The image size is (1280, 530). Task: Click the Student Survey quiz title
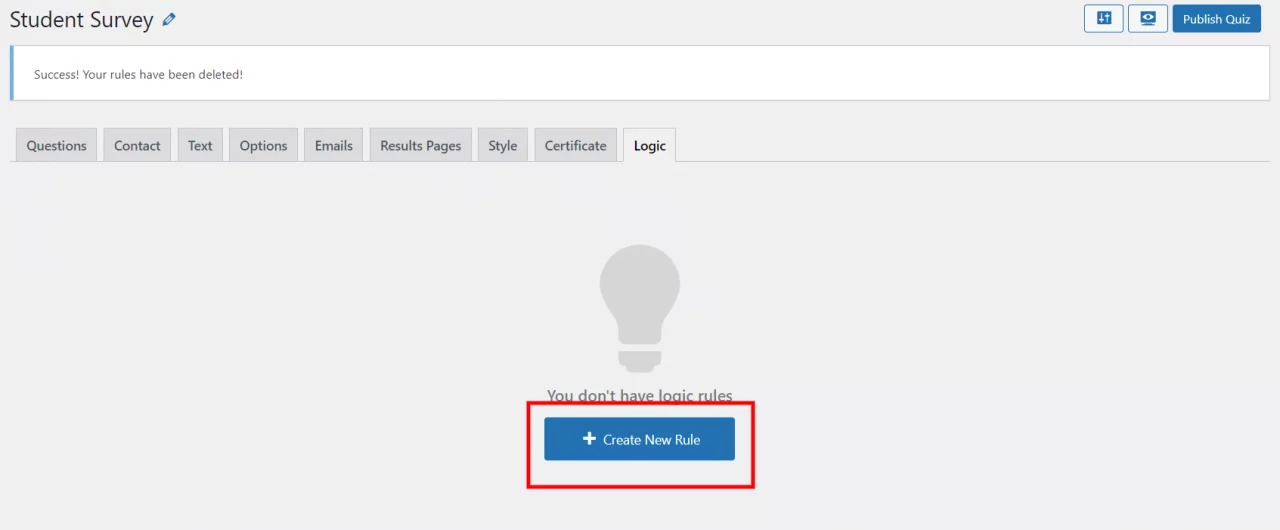click(82, 19)
